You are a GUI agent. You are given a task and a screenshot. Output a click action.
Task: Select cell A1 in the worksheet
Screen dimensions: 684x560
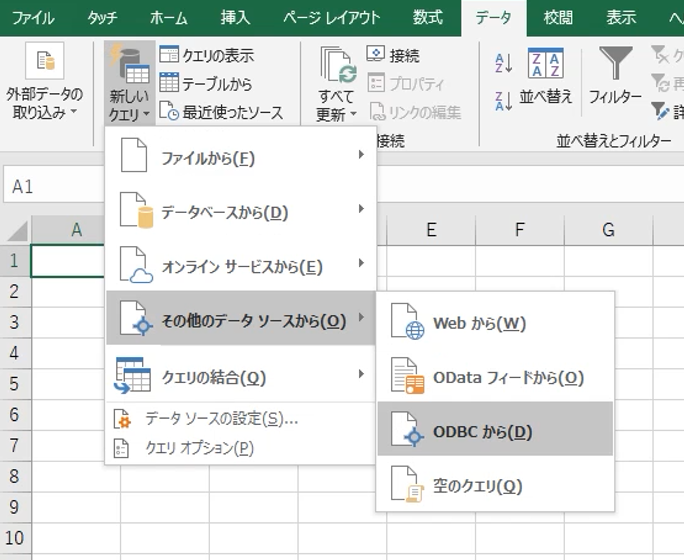click(68, 260)
